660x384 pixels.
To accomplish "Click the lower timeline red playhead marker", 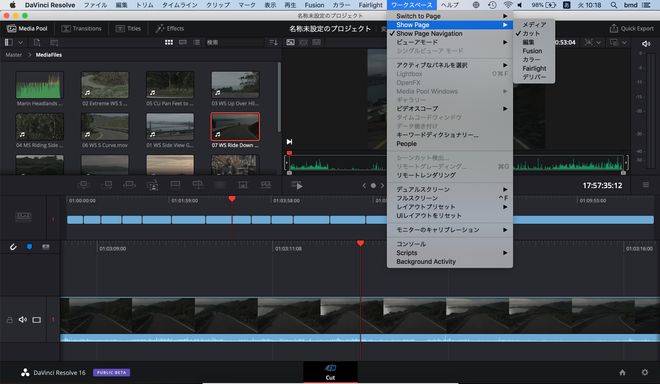I will click(360, 243).
